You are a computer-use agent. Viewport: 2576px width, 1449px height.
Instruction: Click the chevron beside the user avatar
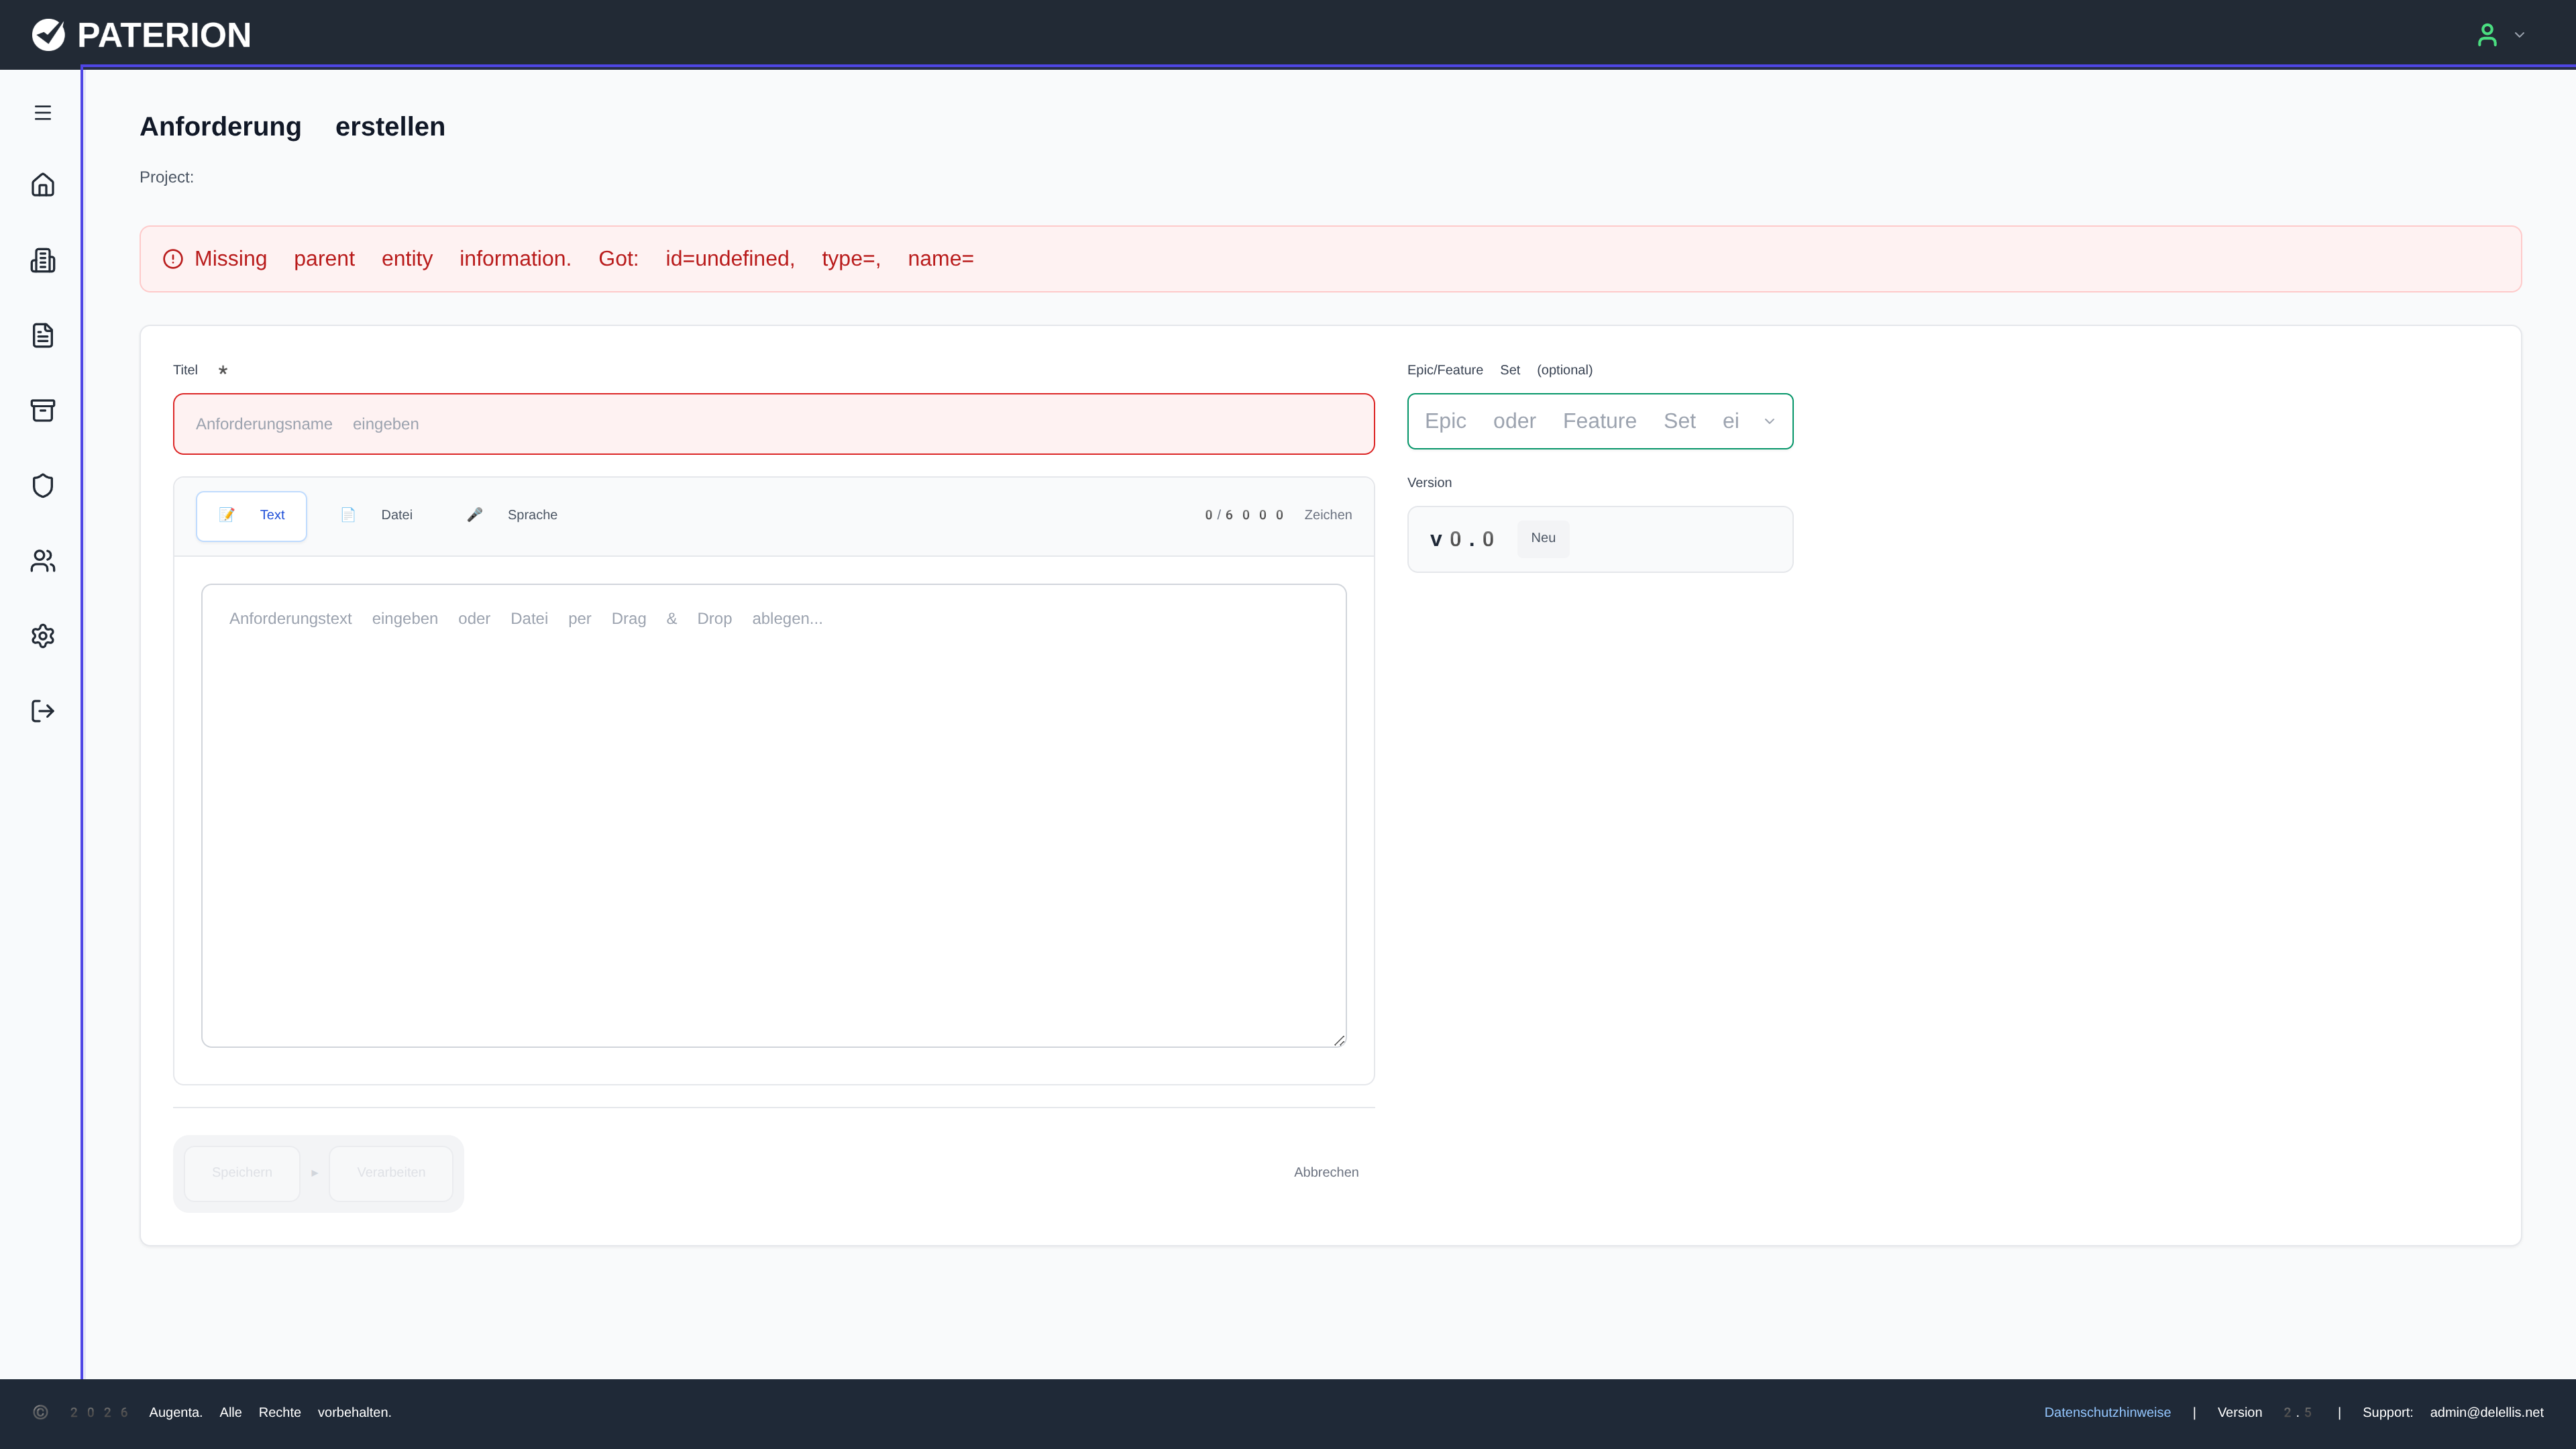pyautogui.click(x=2520, y=35)
